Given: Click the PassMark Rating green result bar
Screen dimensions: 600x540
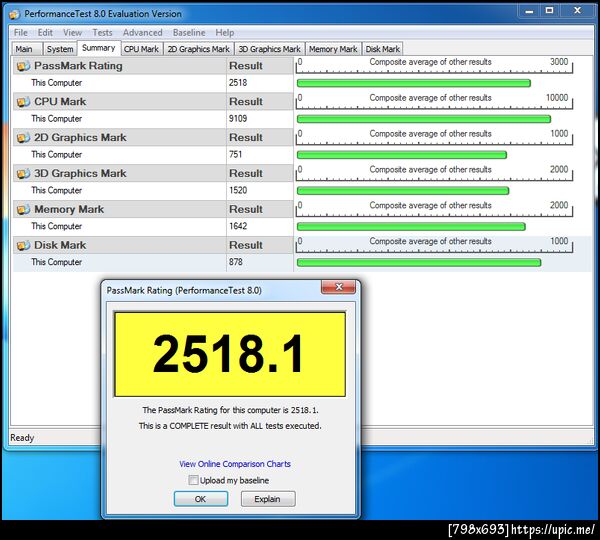Looking at the screenshot, I should [414, 83].
